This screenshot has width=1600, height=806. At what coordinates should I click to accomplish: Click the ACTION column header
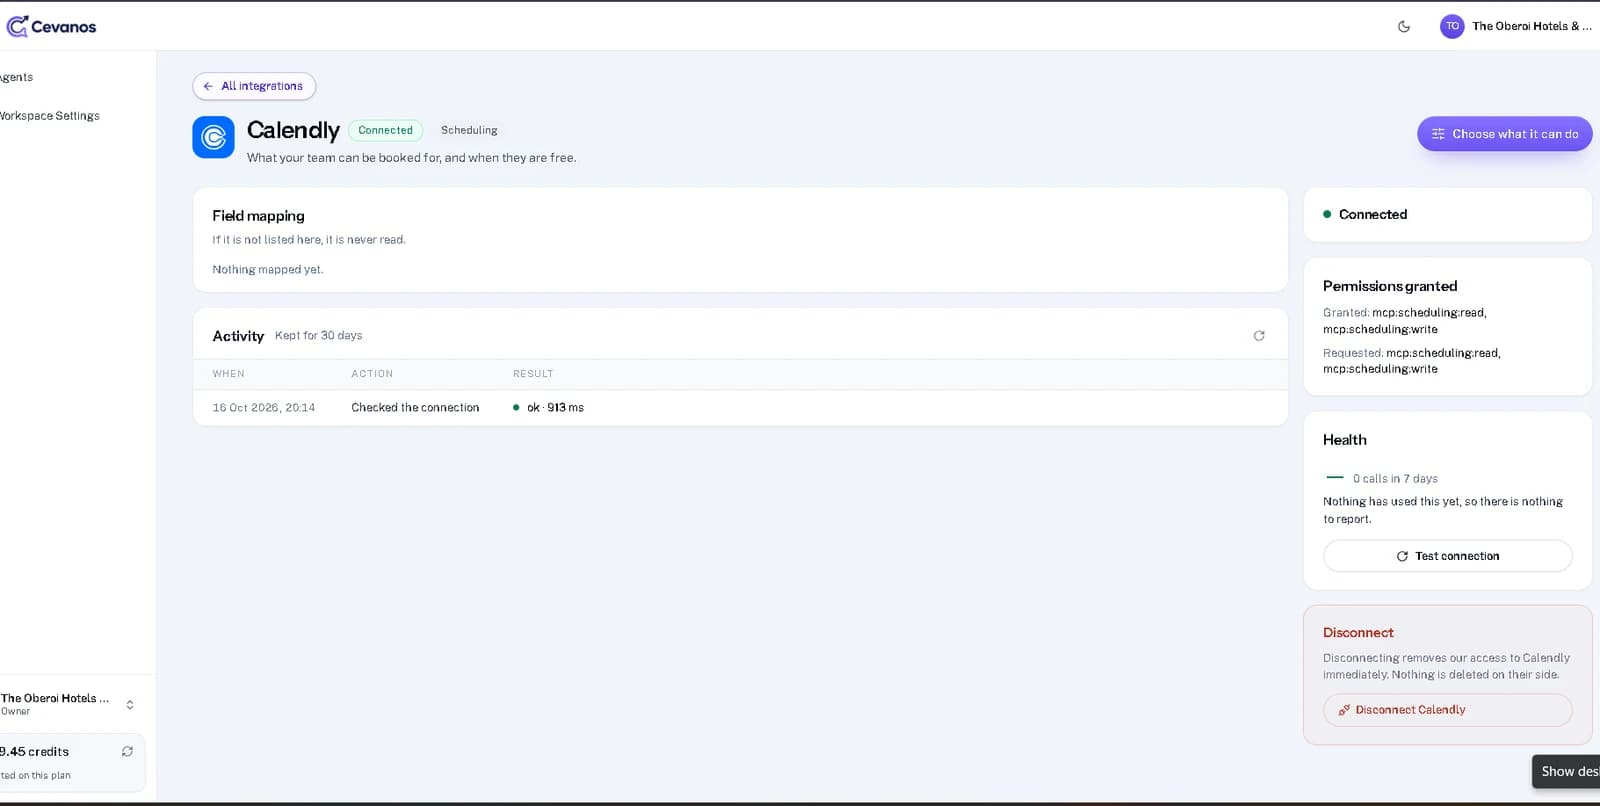pos(372,374)
